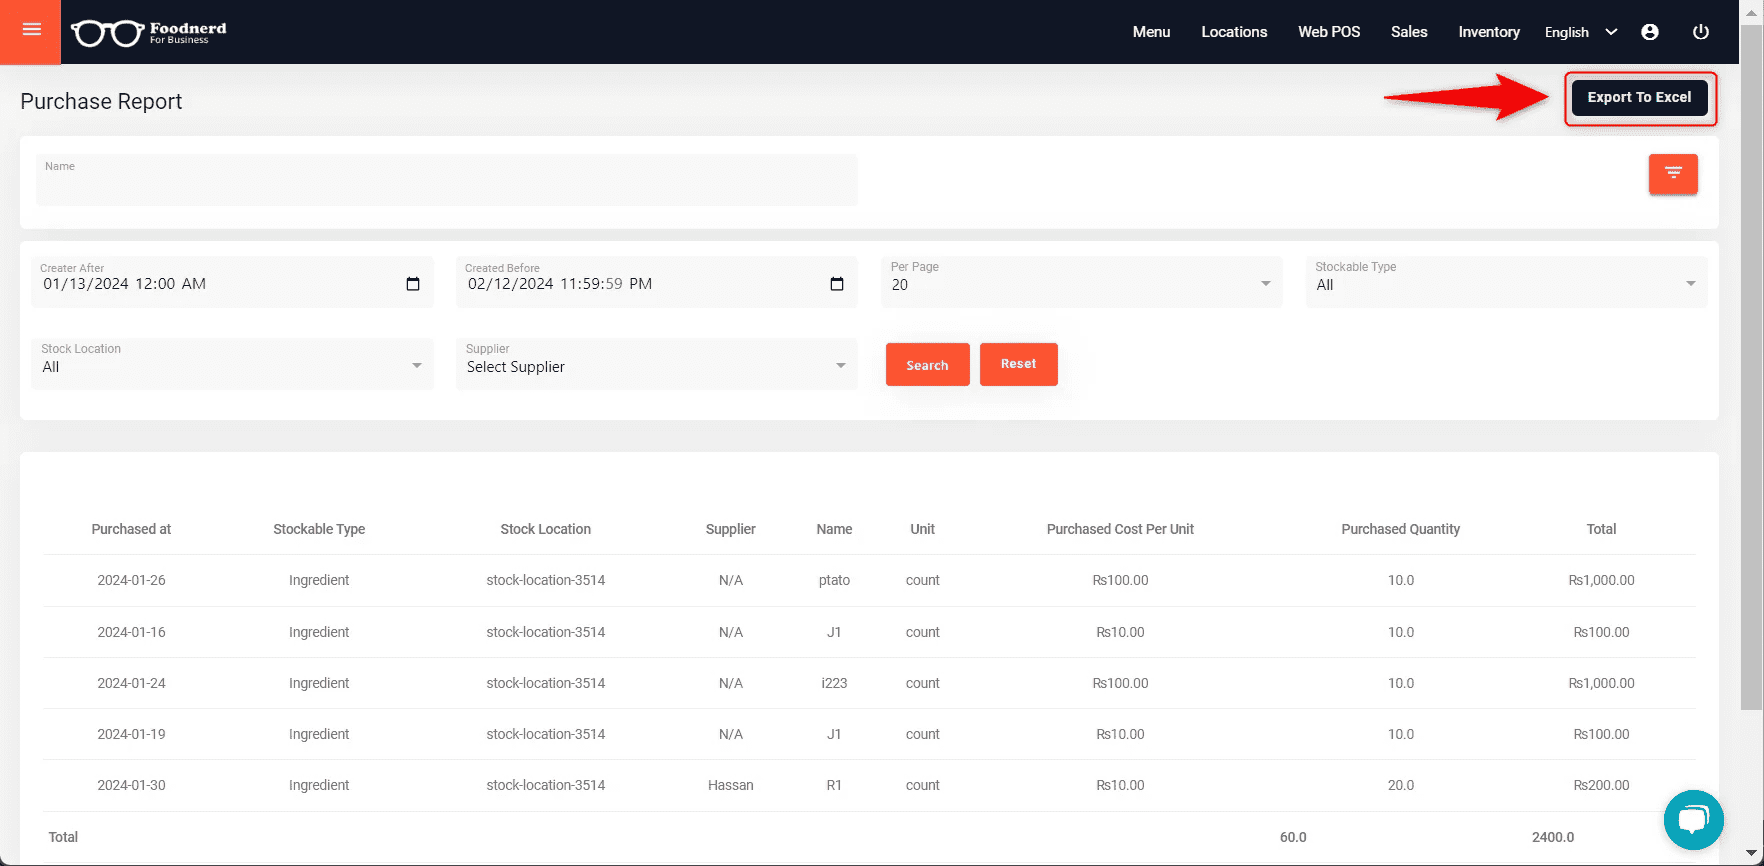Open the Stockable Type dropdown
1764x866 pixels.
[x=1506, y=282]
